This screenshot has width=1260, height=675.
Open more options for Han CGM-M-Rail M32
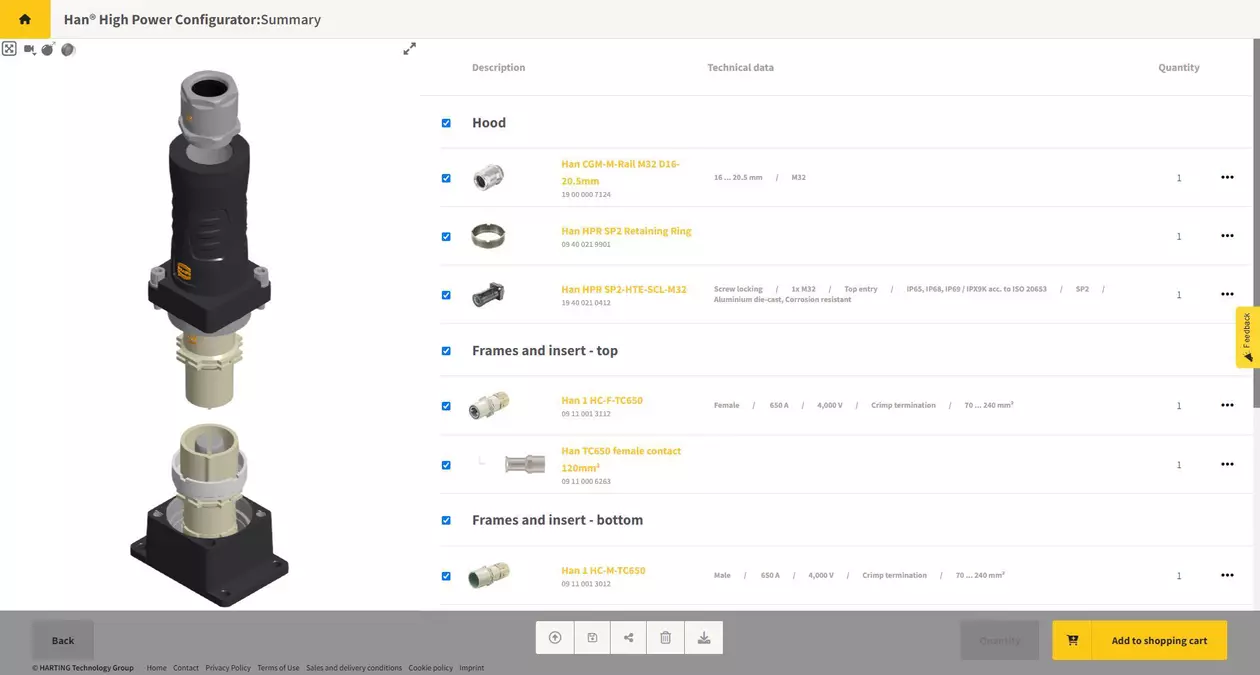(x=1227, y=178)
